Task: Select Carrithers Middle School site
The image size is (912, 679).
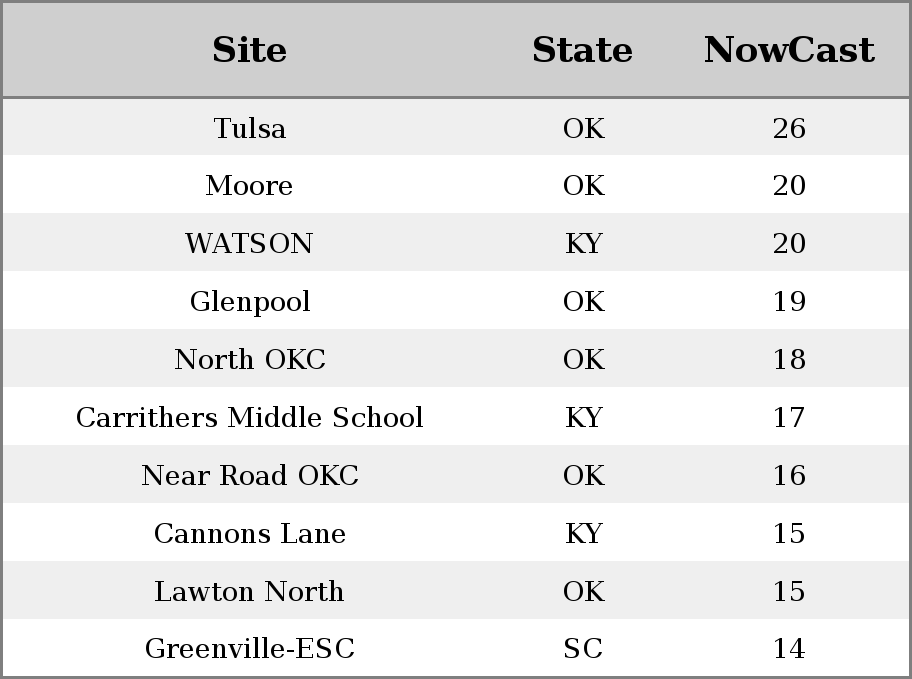Action: pyautogui.click(x=250, y=417)
